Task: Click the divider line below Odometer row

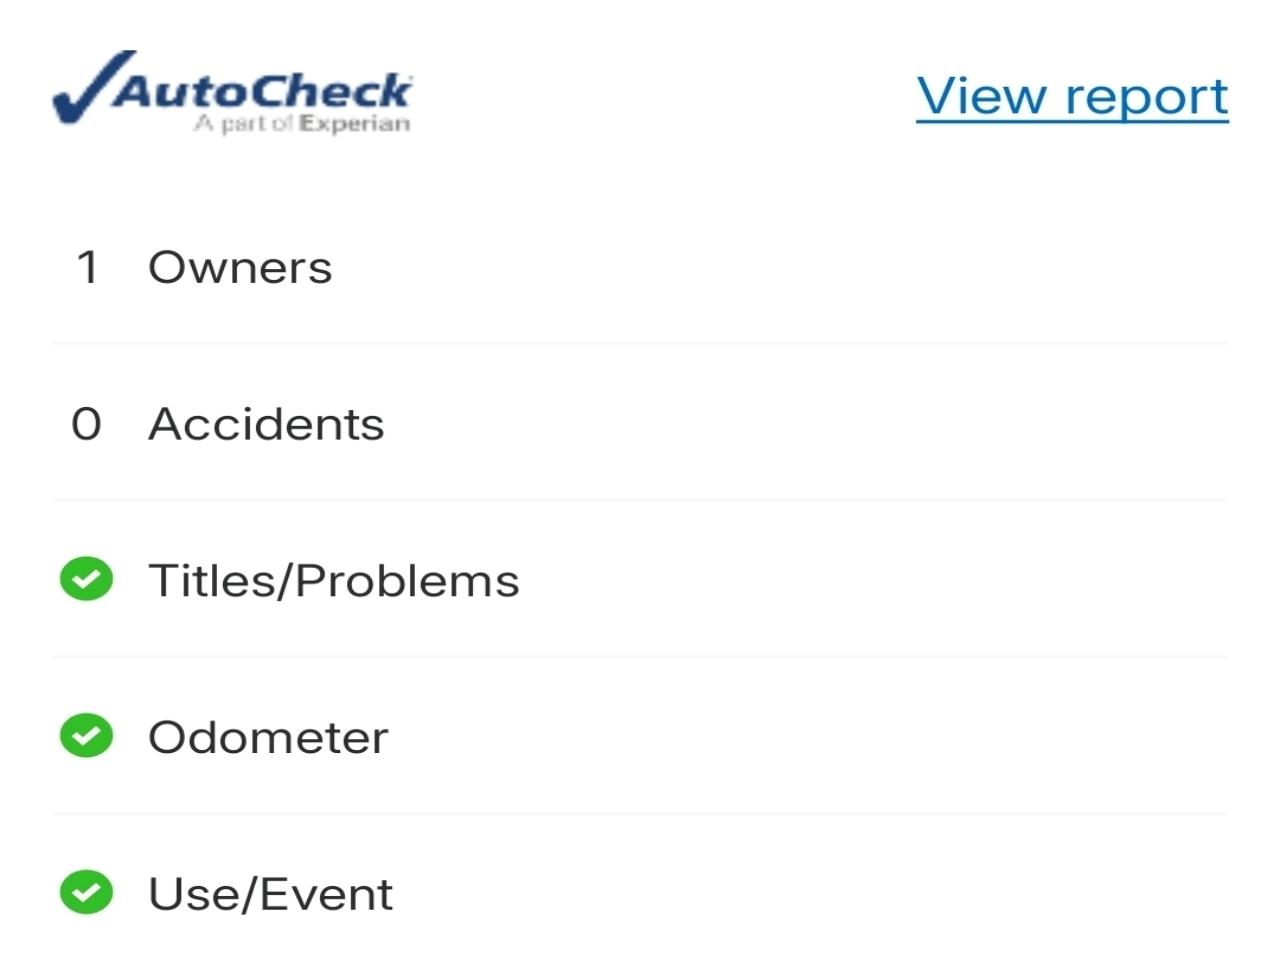Action: click(640, 814)
